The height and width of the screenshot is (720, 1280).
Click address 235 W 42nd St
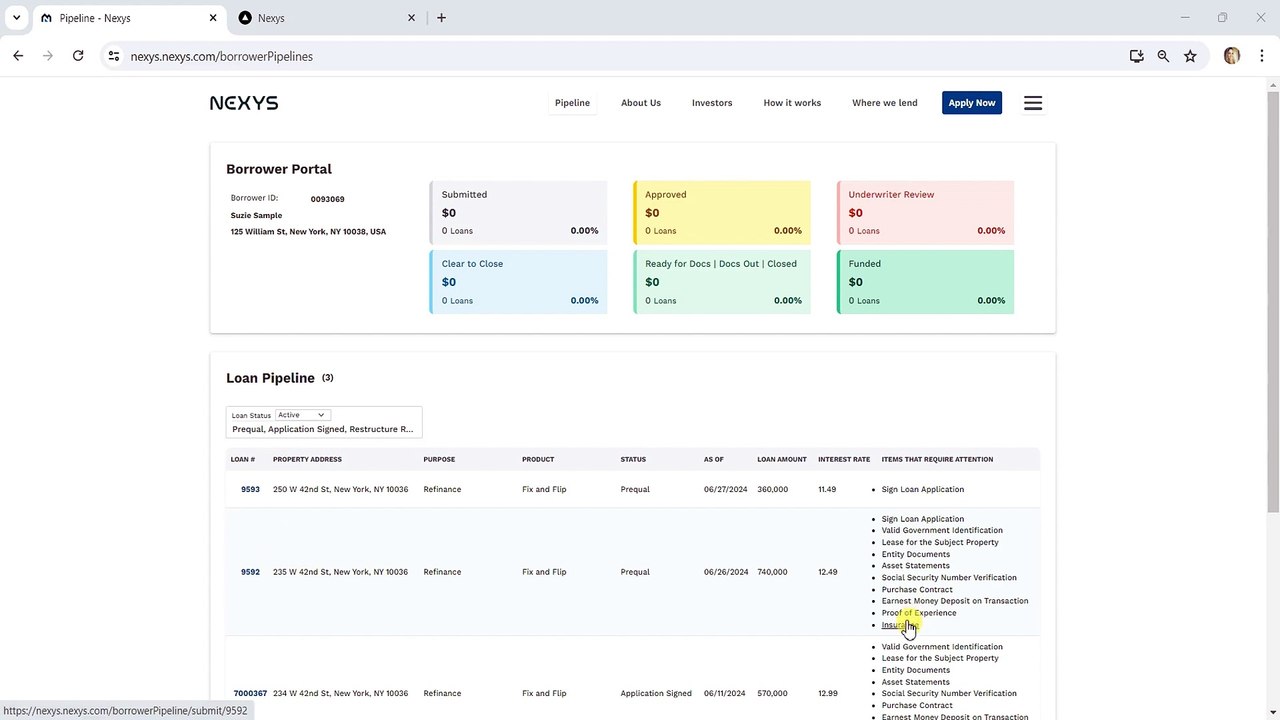[340, 572]
